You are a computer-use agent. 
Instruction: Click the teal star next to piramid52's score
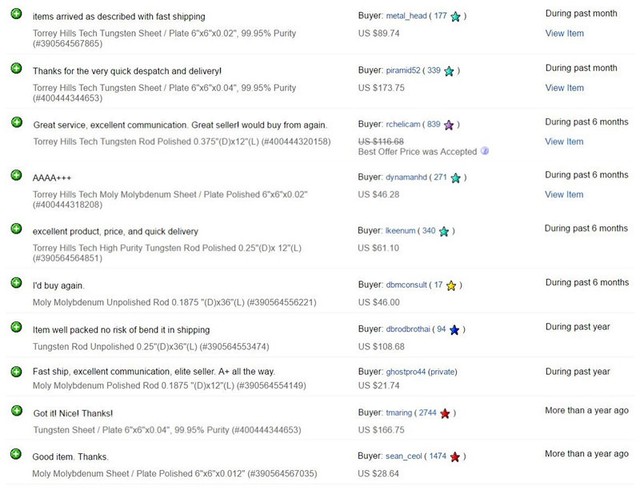pyautogui.click(x=449, y=71)
